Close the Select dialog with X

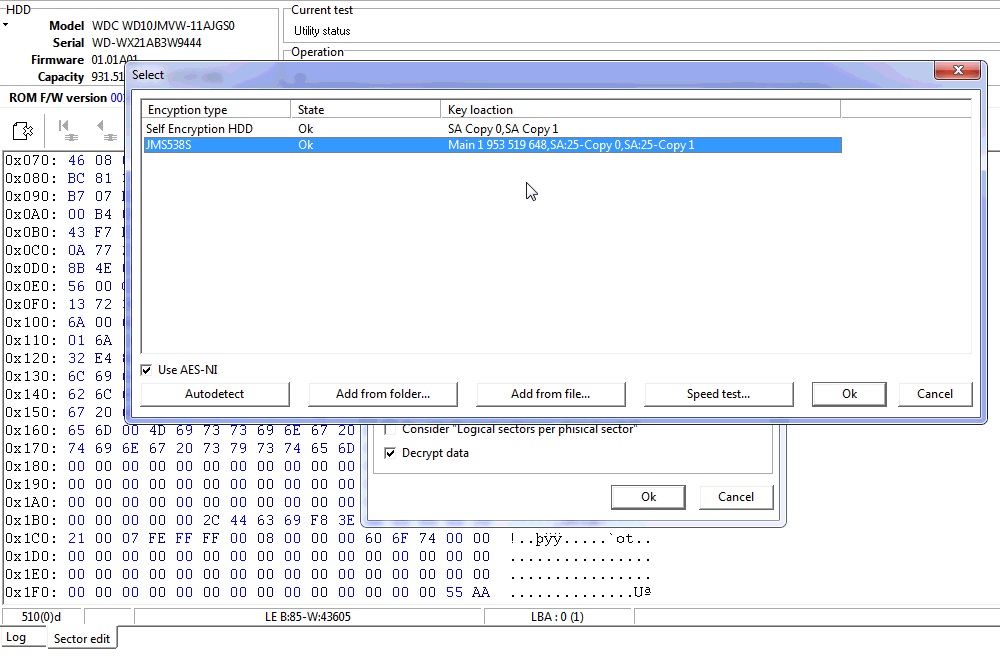[x=957, y=70]
